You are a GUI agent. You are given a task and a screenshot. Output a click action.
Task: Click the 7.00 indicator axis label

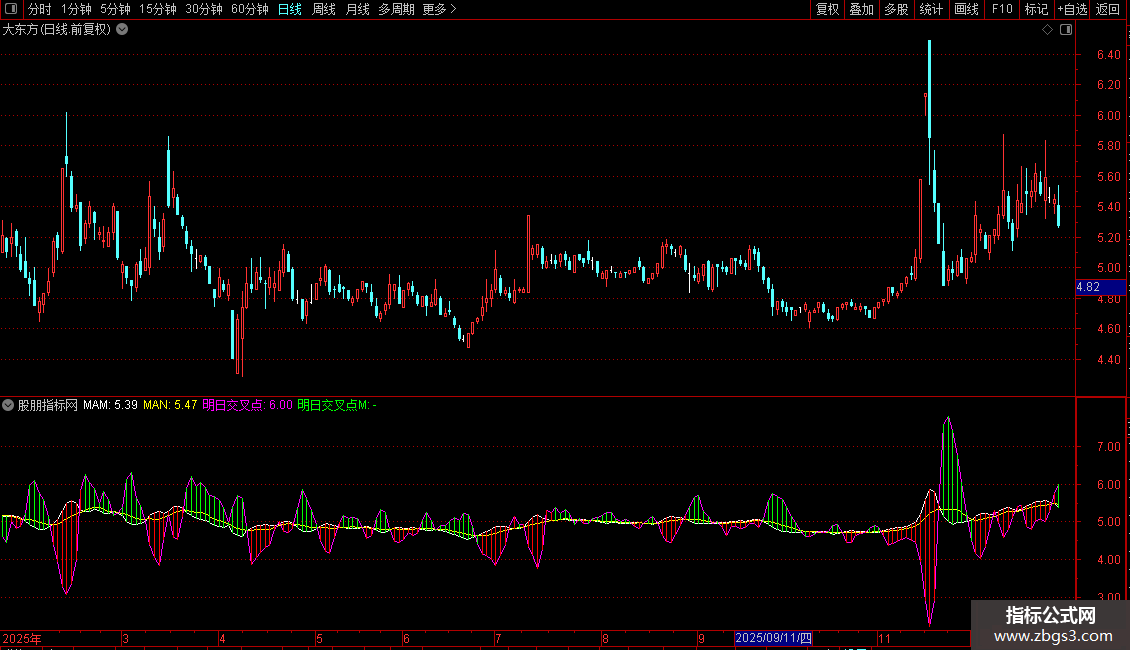pyautogui.click(x=1108, y=447)
